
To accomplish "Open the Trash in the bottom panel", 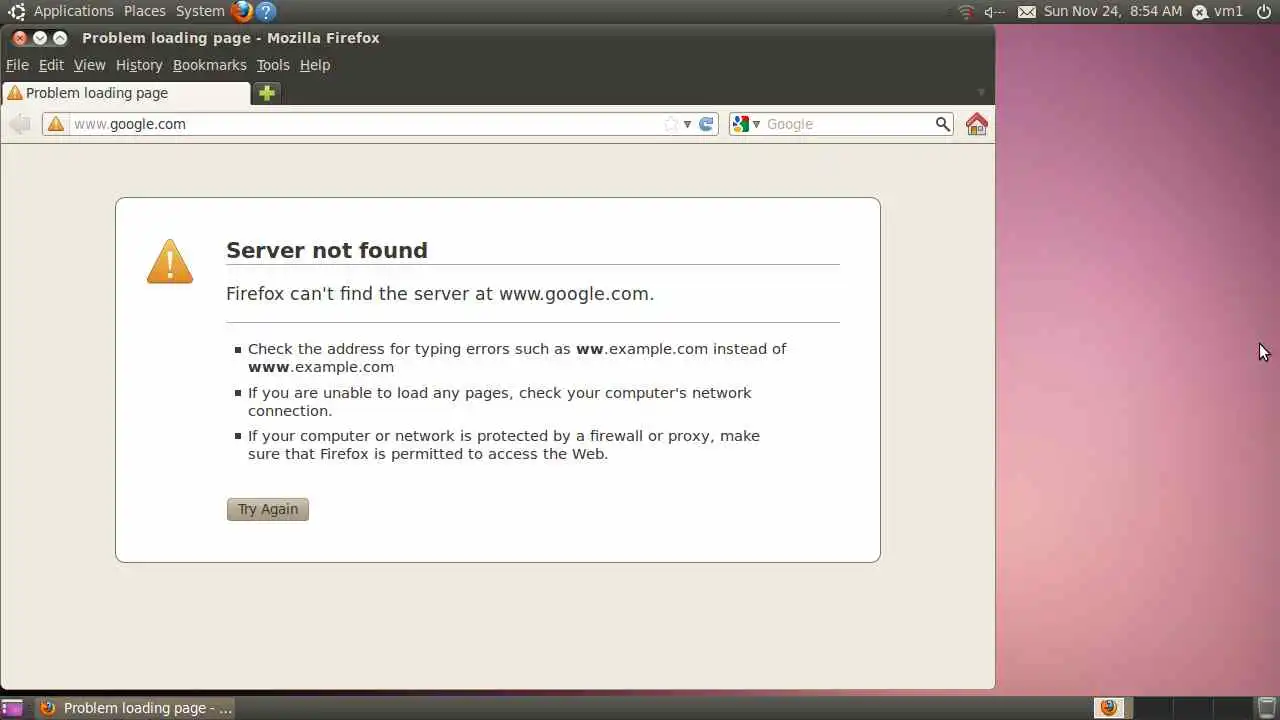I will 1267,708.
